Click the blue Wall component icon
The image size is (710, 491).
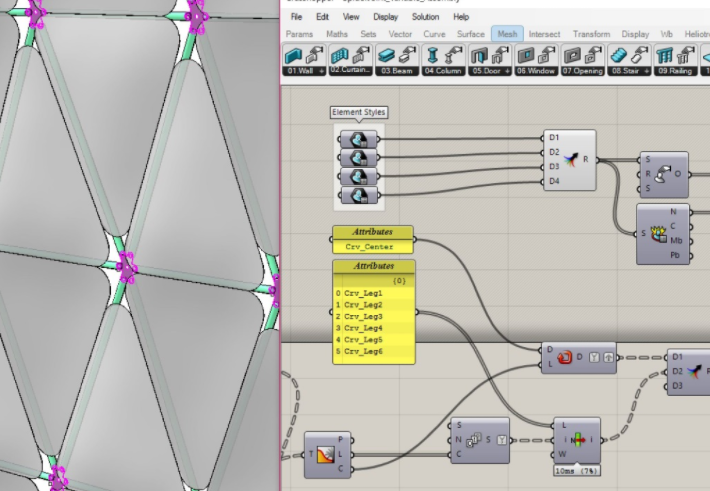pyautogui.click(x=293, y=56)
